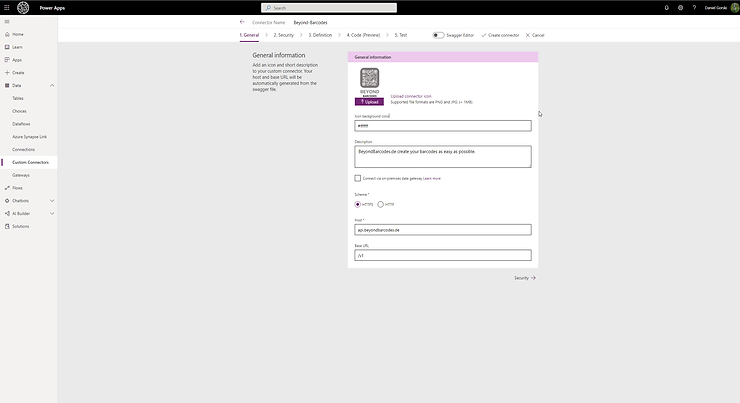Click the Icon background color field
This screenshot has width=740, height=403.
pyautogui.click(x=443, y=126)
